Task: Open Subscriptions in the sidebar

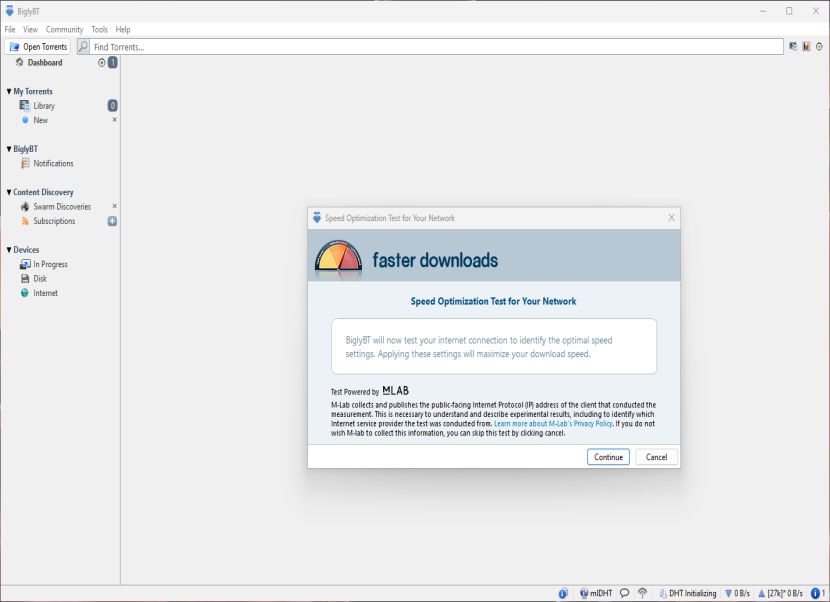Action: point(54,221)
